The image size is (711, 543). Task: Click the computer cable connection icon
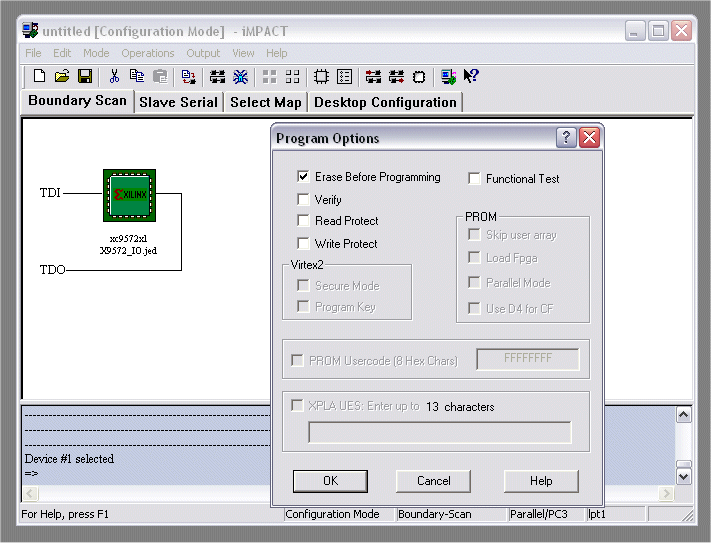[x=448, y=77]
